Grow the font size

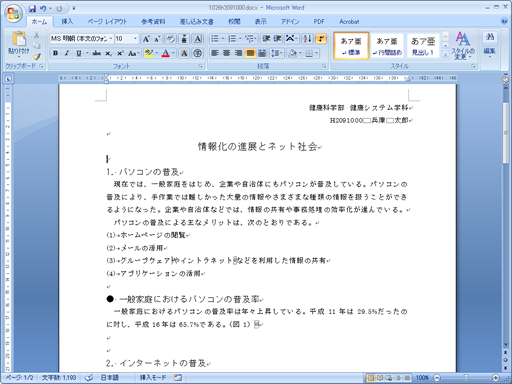tap(146, 39)
